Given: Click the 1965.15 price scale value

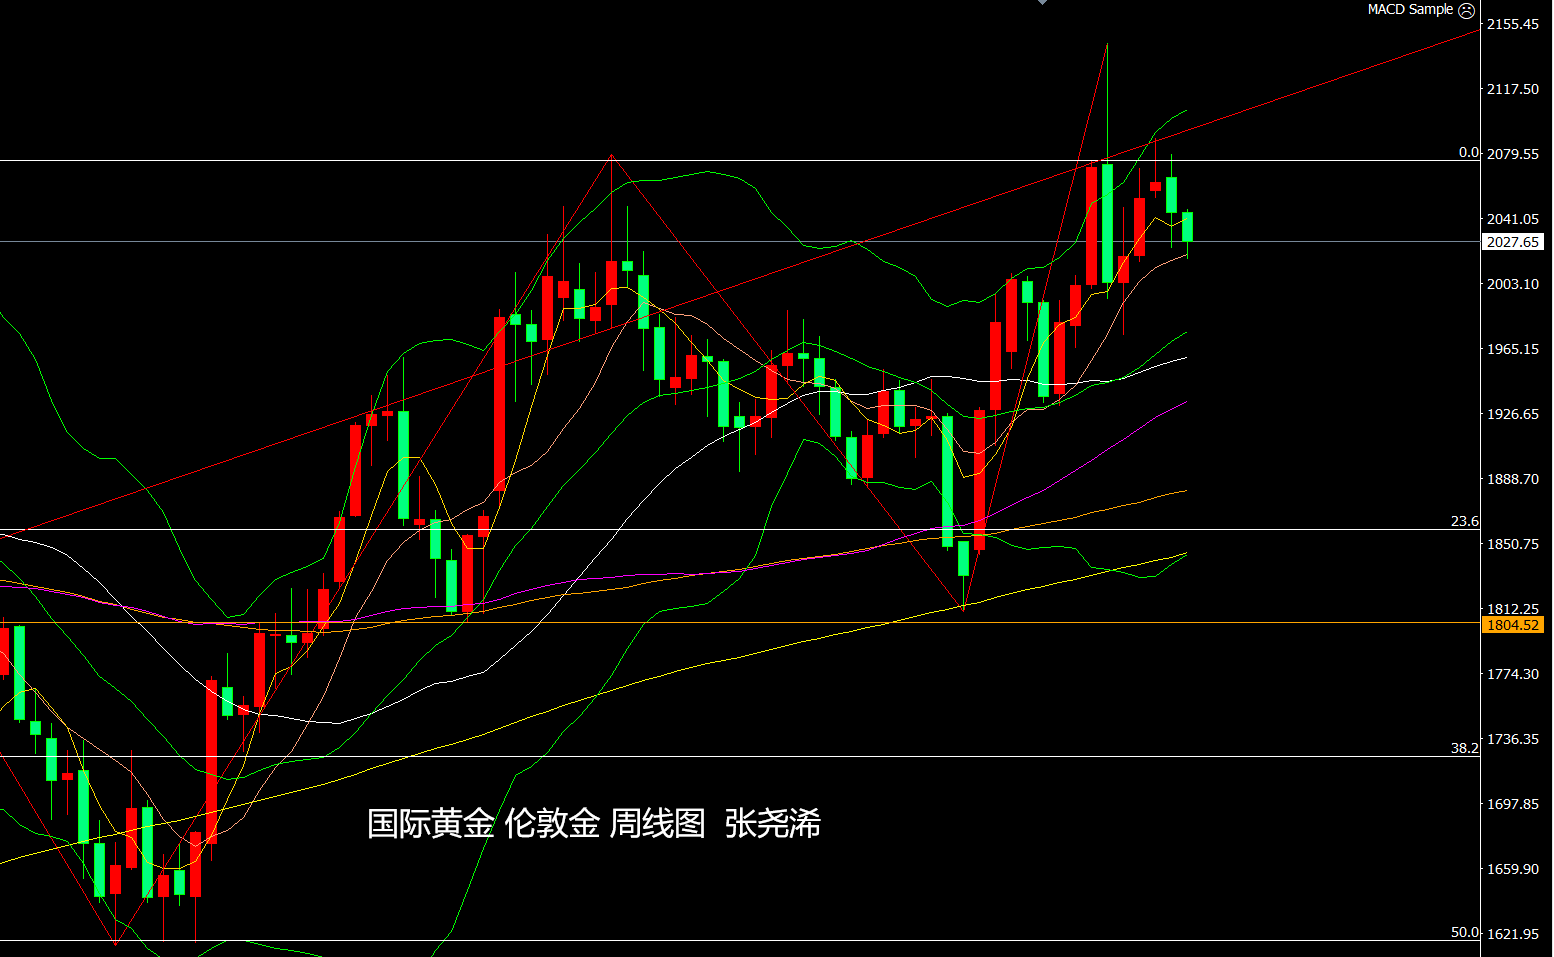Looking at the screenshot, I should 1513,349.
